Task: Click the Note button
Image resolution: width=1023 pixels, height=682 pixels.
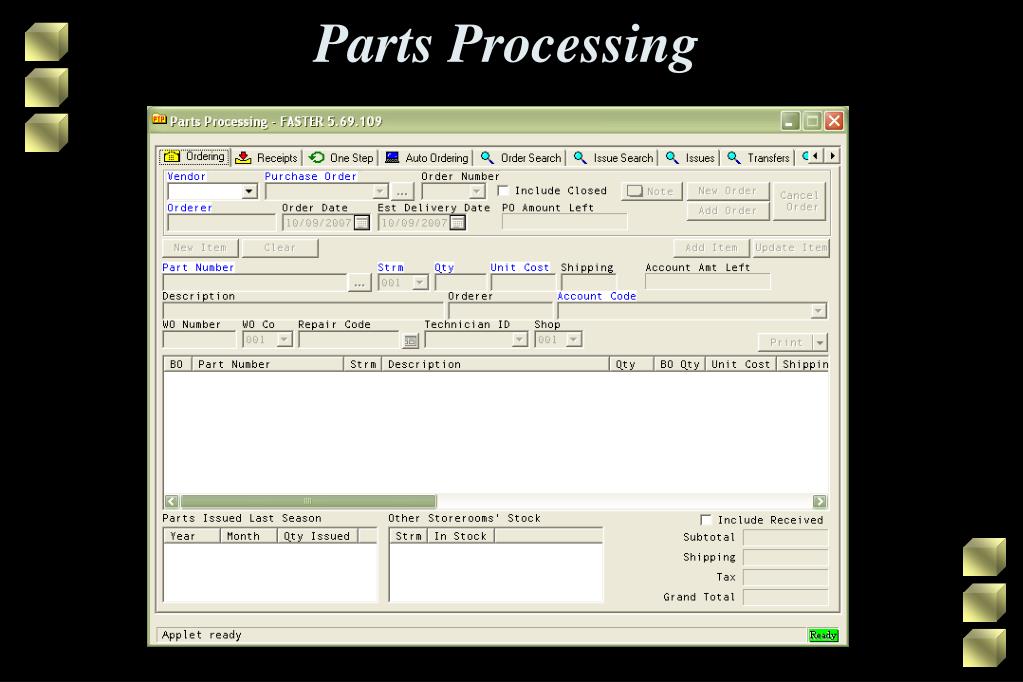Action: click(x=651, y=191)
